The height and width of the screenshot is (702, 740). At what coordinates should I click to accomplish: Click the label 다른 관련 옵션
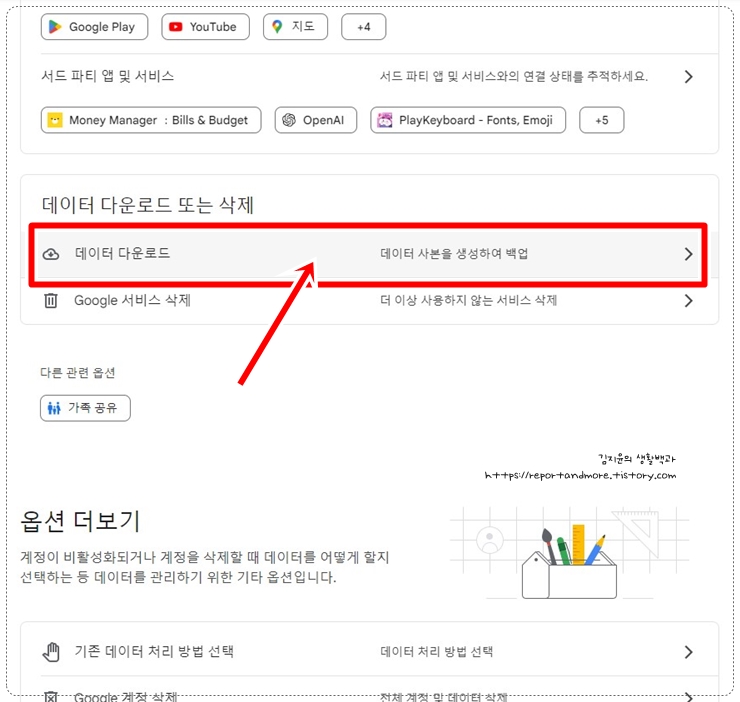tap(78, 373)
